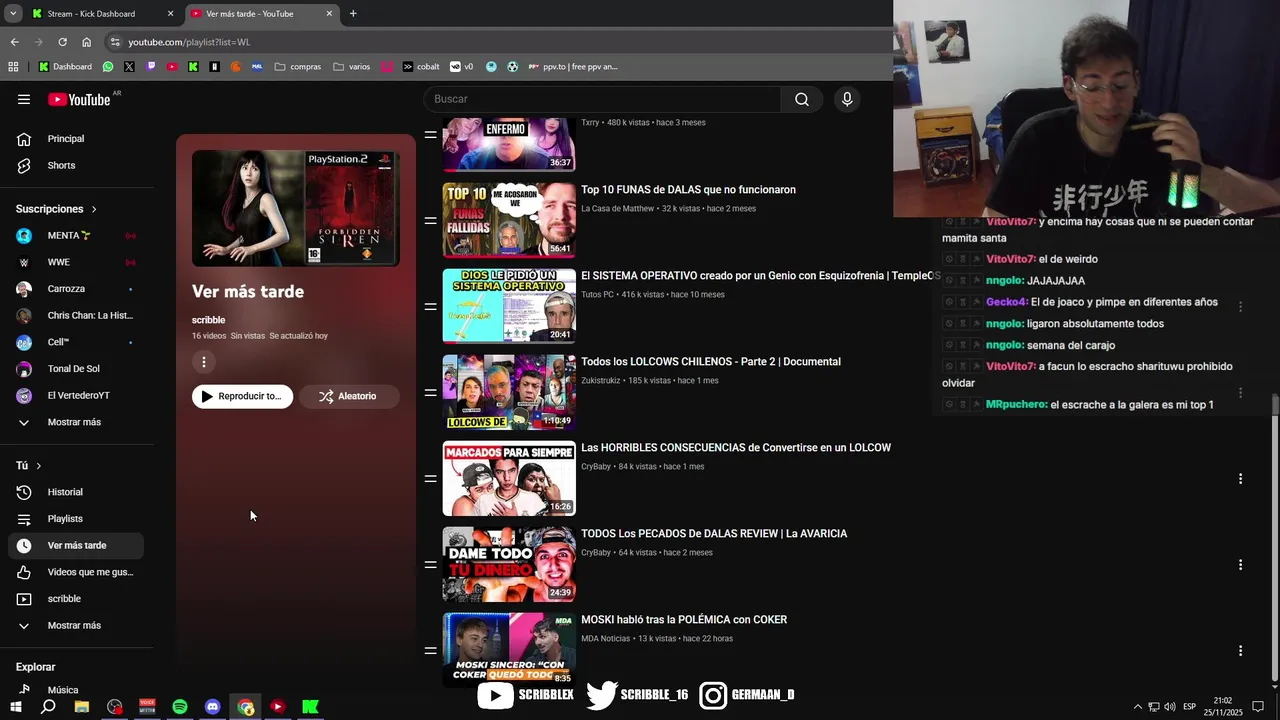Click timeout hourglass beside Gecko4's message
The image size is (1280, 720).
pos(962,302)
